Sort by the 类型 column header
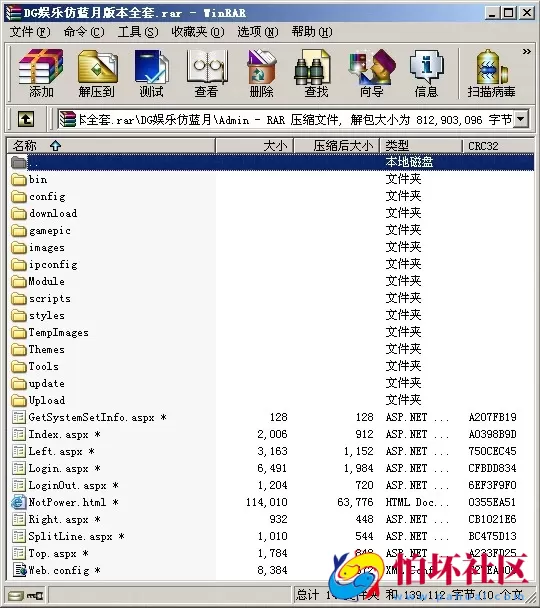Screen dimensions: 540x608 pos(421,146)
